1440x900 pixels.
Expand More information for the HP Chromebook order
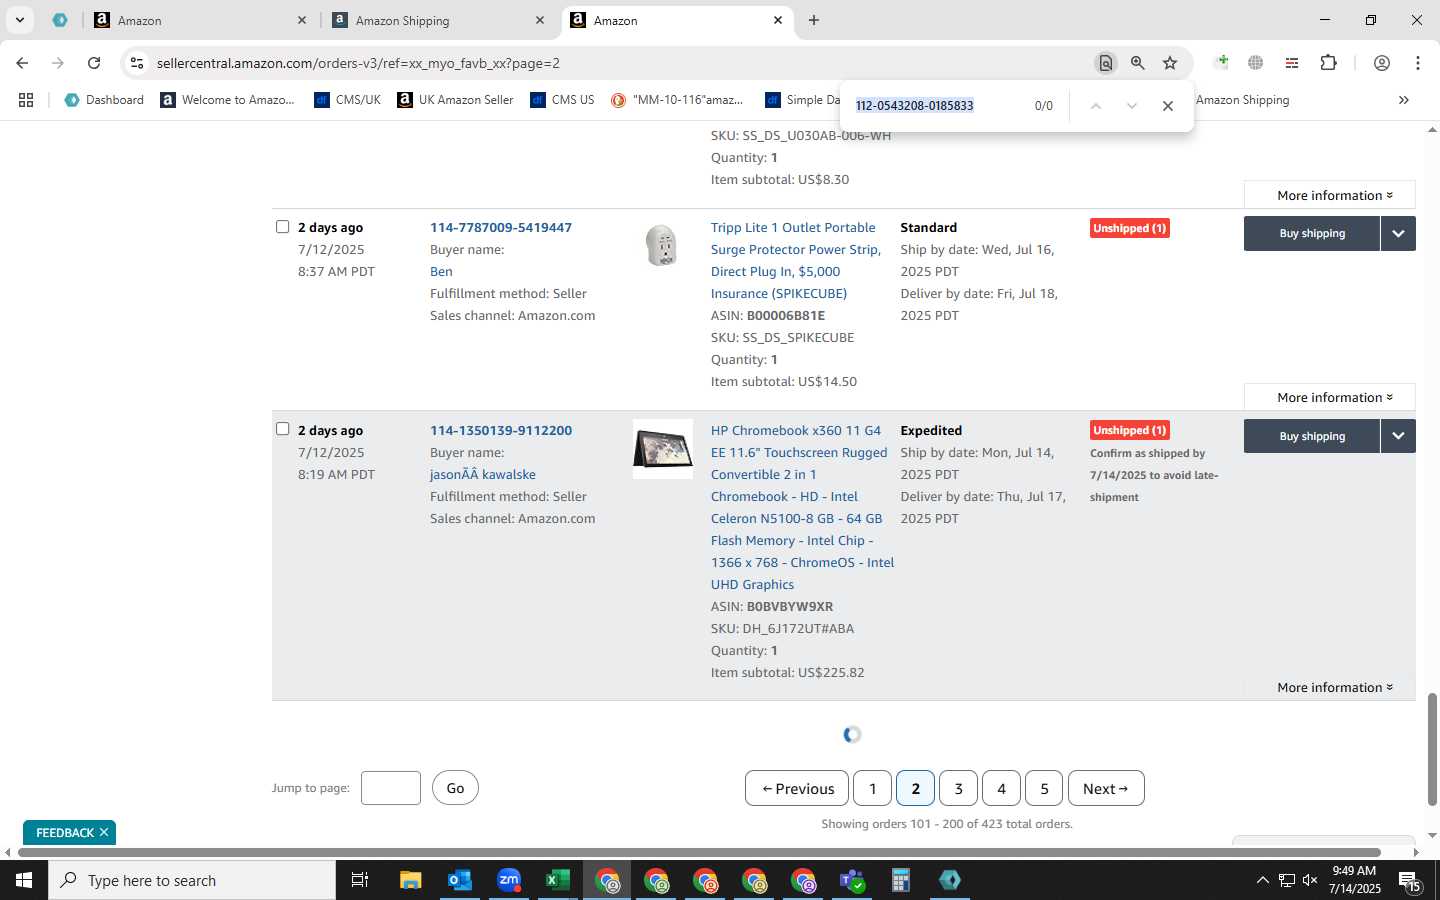point(1330,687)
